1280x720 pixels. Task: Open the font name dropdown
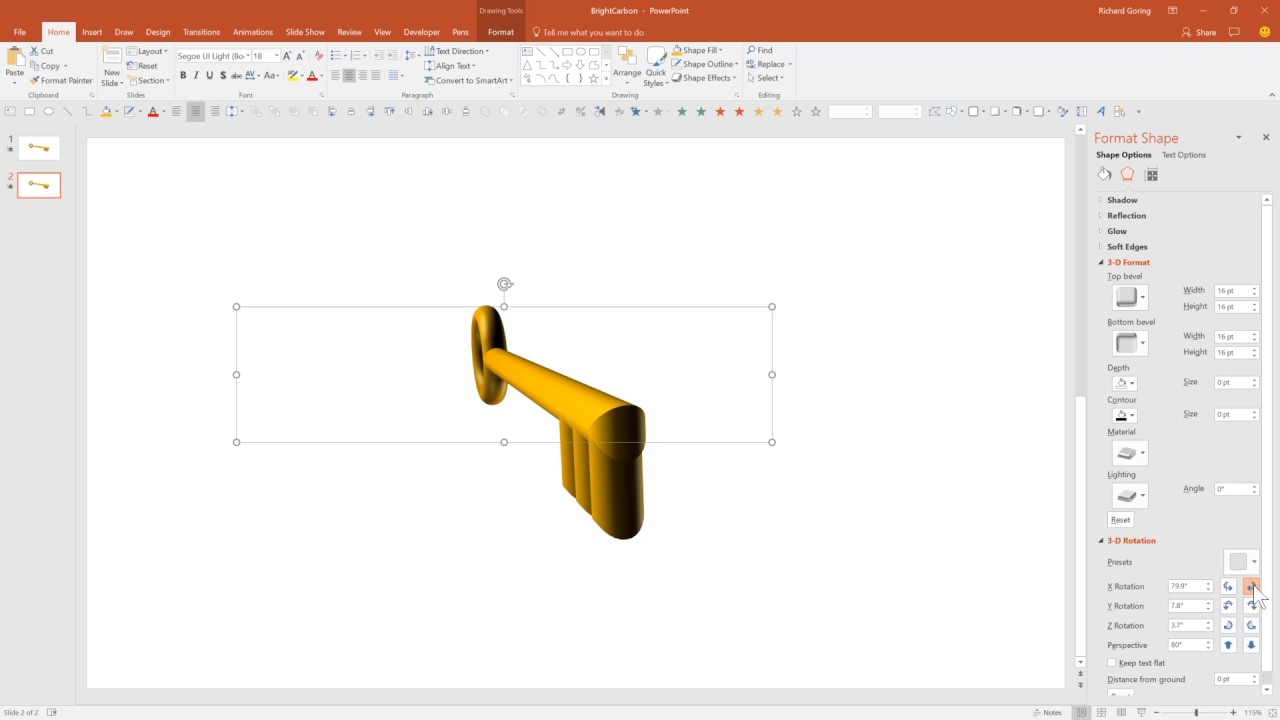coord(247,56)
